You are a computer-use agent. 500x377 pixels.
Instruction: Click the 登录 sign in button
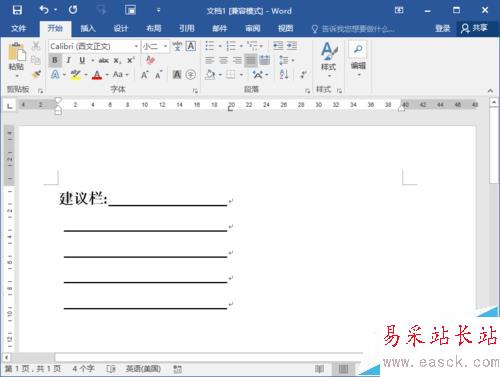click(443, 28)
